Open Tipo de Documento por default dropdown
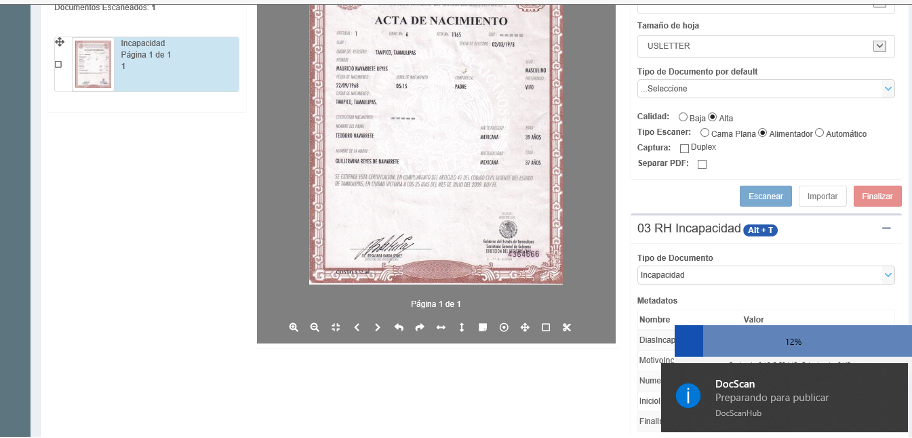The height and width of the screenshot is (438, 912). tap(765, 89)
